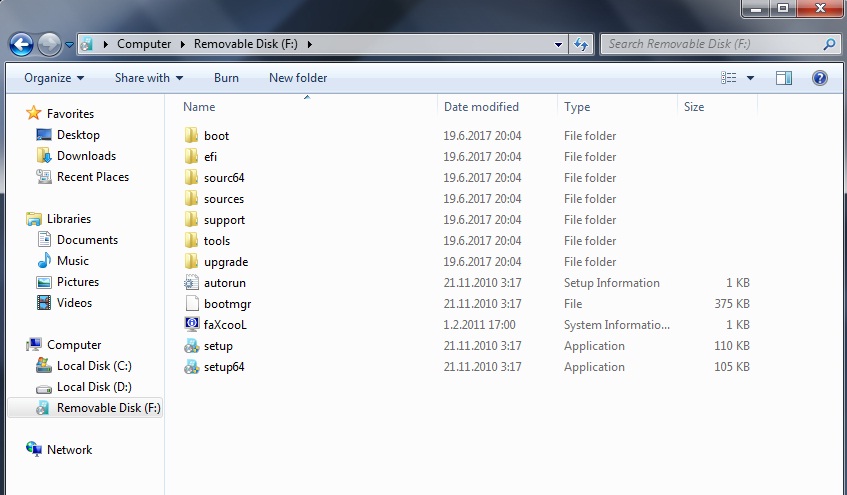The width and height of the screenshot is (847, 495).
Task: Open the Share with menu
Action: point(149,78)
